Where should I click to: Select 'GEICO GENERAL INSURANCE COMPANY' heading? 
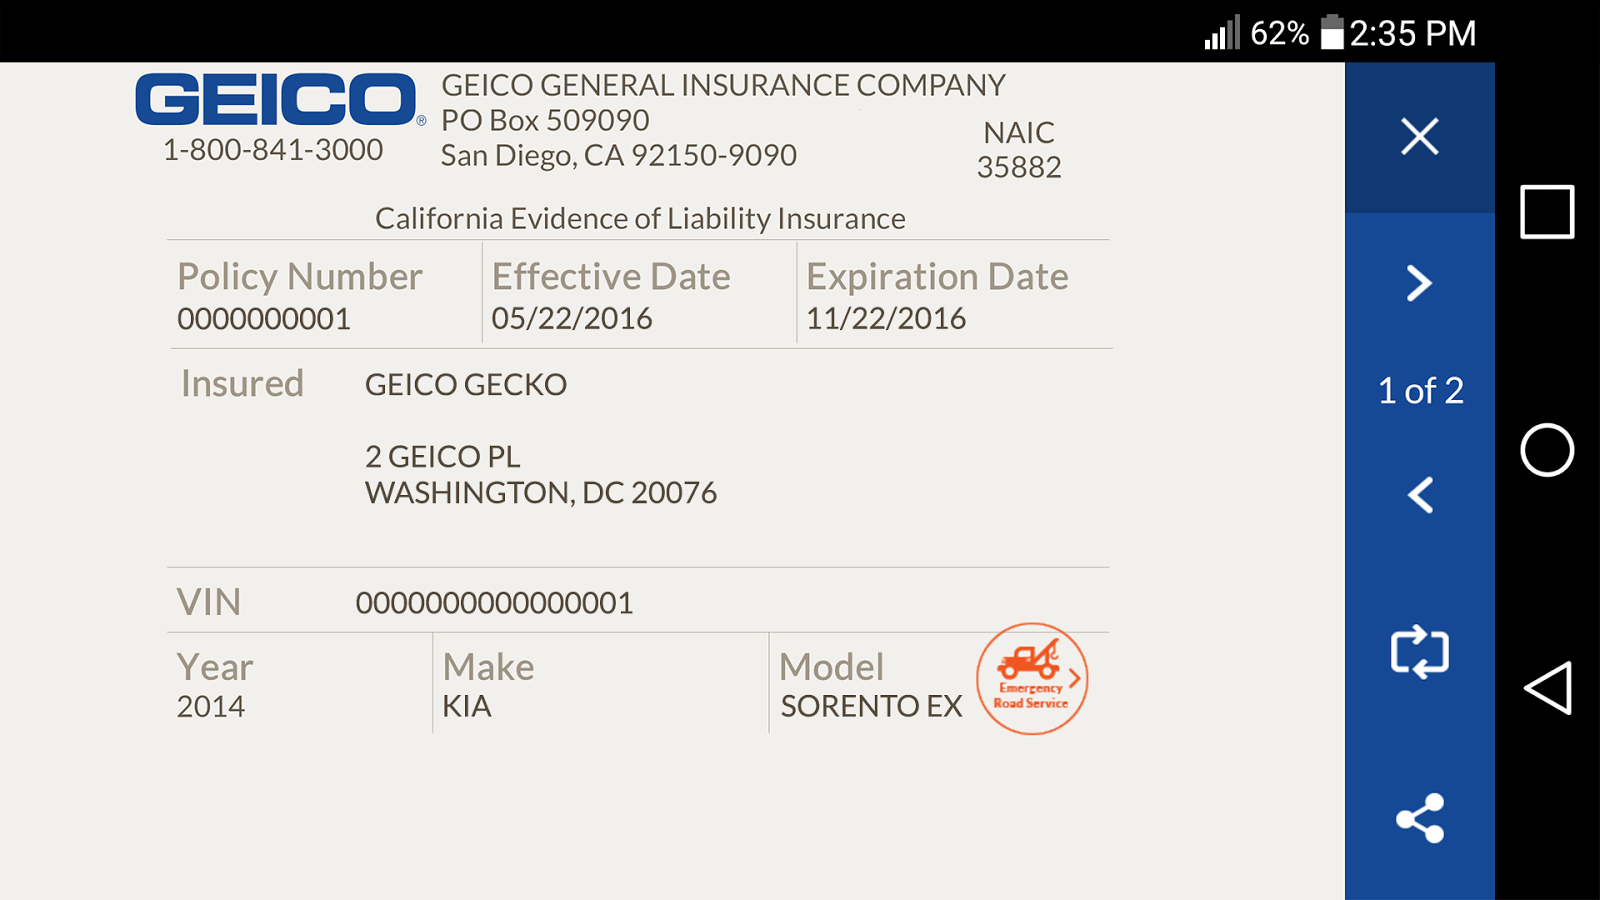(724, 85)
